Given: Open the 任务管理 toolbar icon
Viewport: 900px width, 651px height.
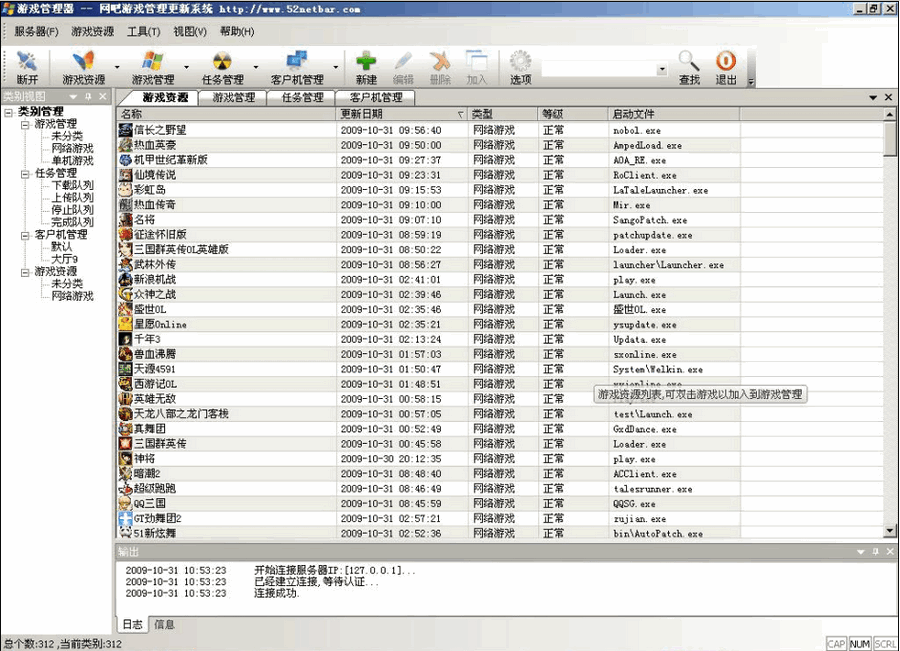Looking at the screenshot, I should tap(222, 66).
